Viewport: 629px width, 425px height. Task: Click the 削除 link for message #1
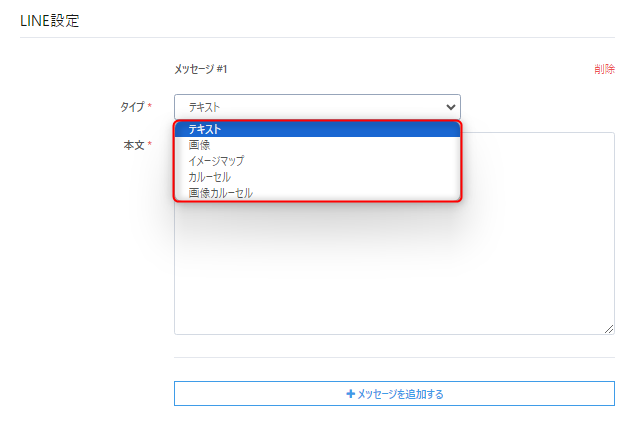[x=604, y=69]
